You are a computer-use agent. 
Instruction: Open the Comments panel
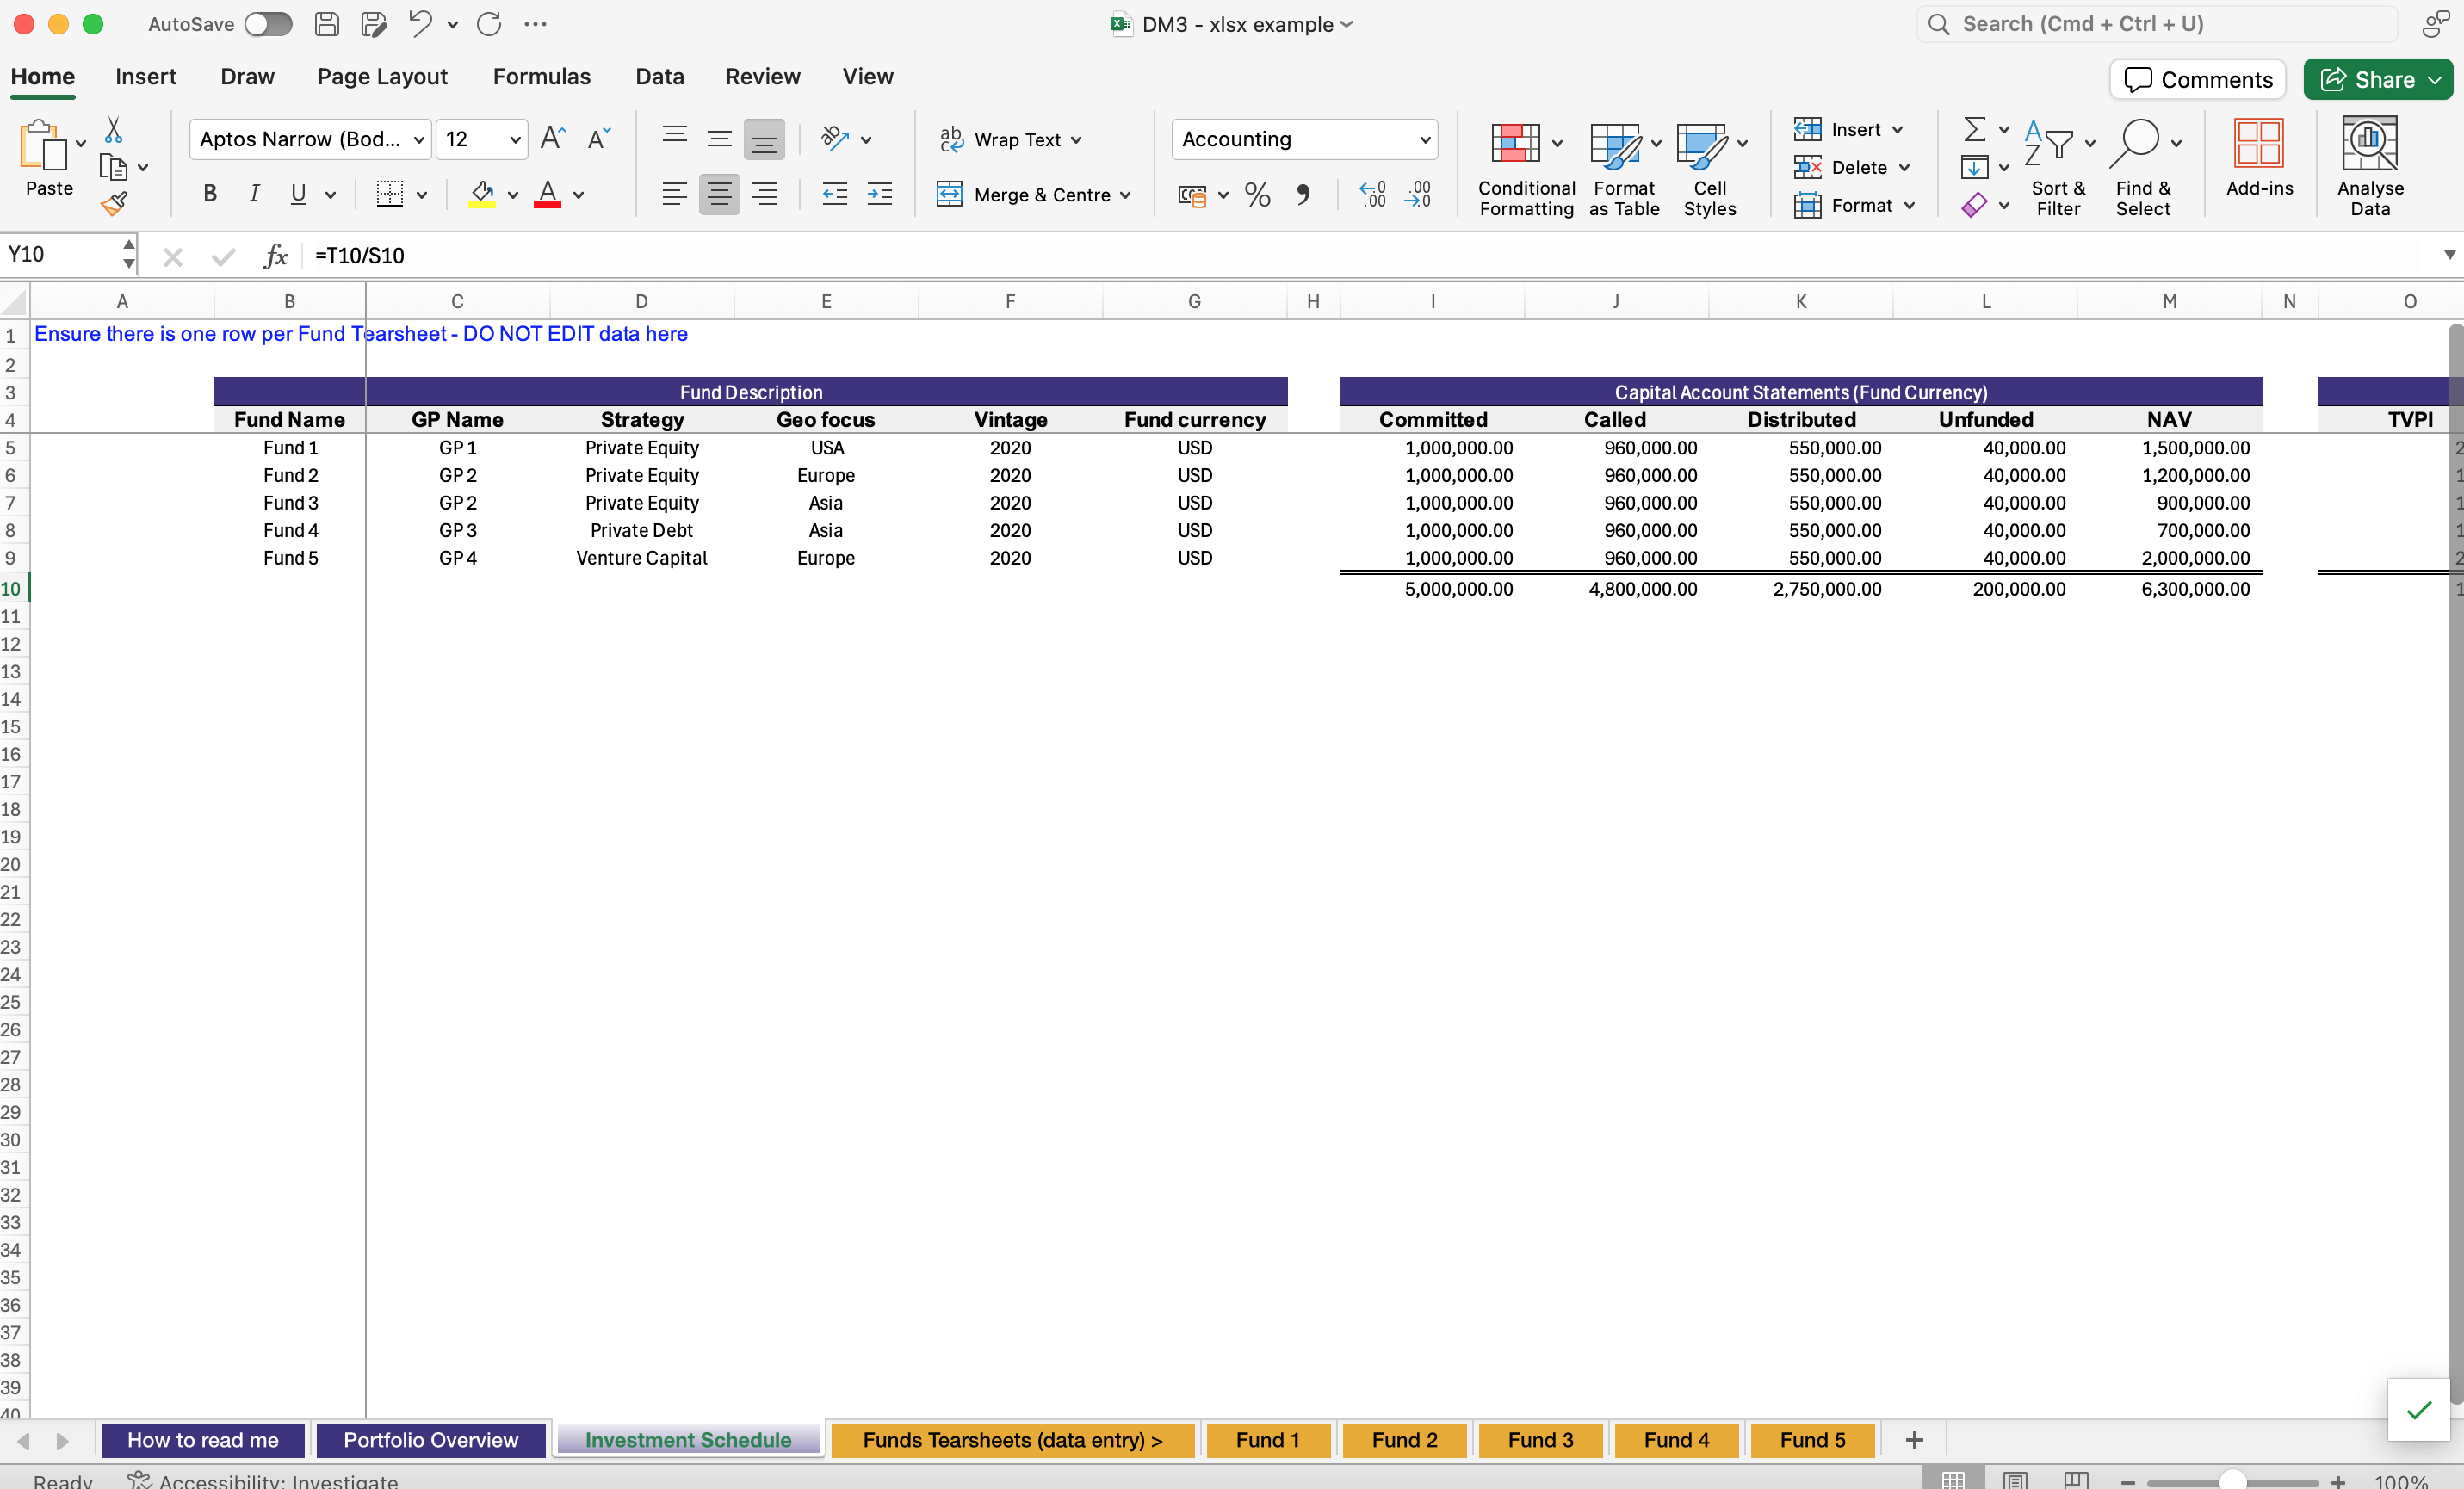(x=2197, y=79)
